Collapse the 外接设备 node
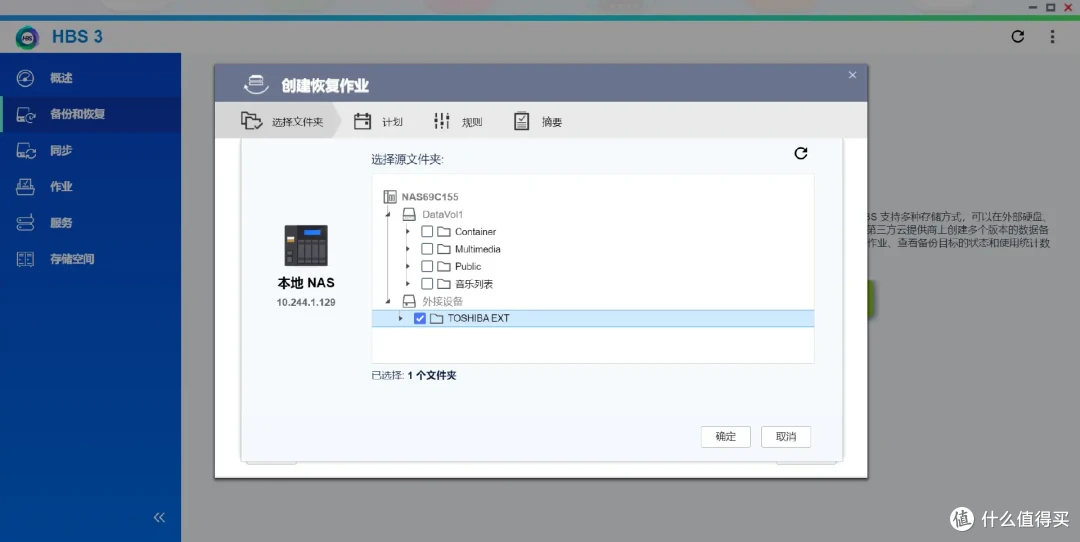 [x=388, y=301]
